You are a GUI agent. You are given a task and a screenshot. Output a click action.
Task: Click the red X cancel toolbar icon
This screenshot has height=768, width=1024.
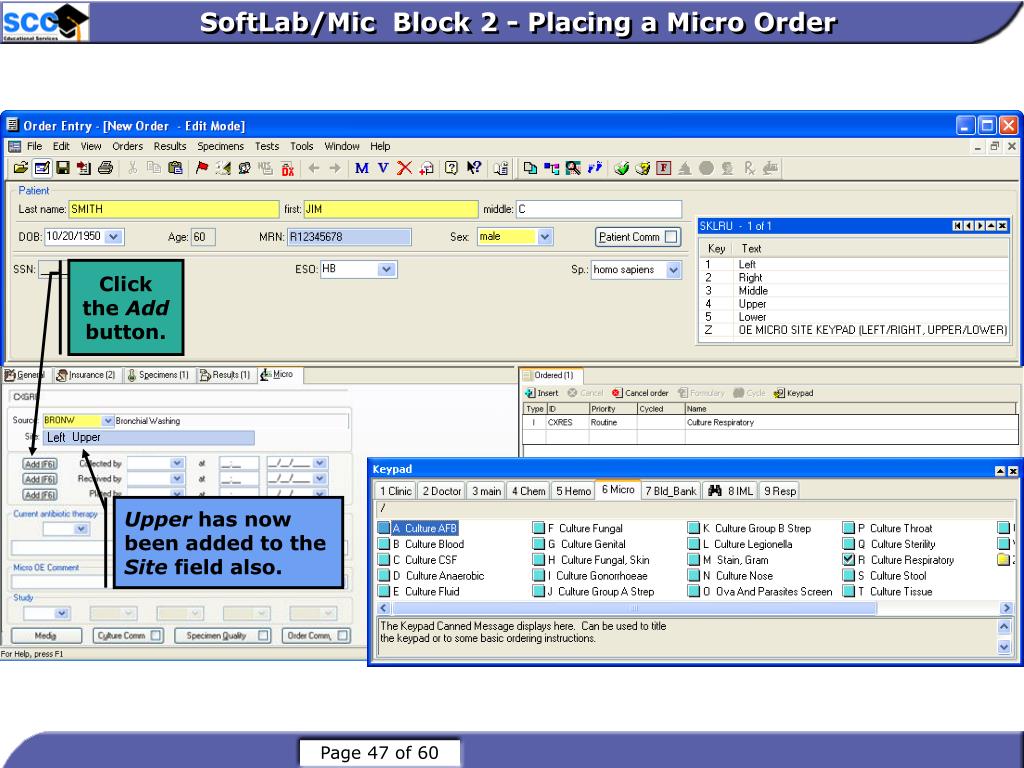coord(405,168)
